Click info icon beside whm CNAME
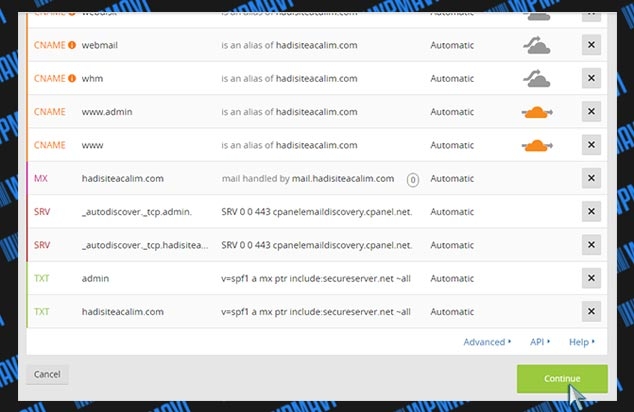 (72, 78)
